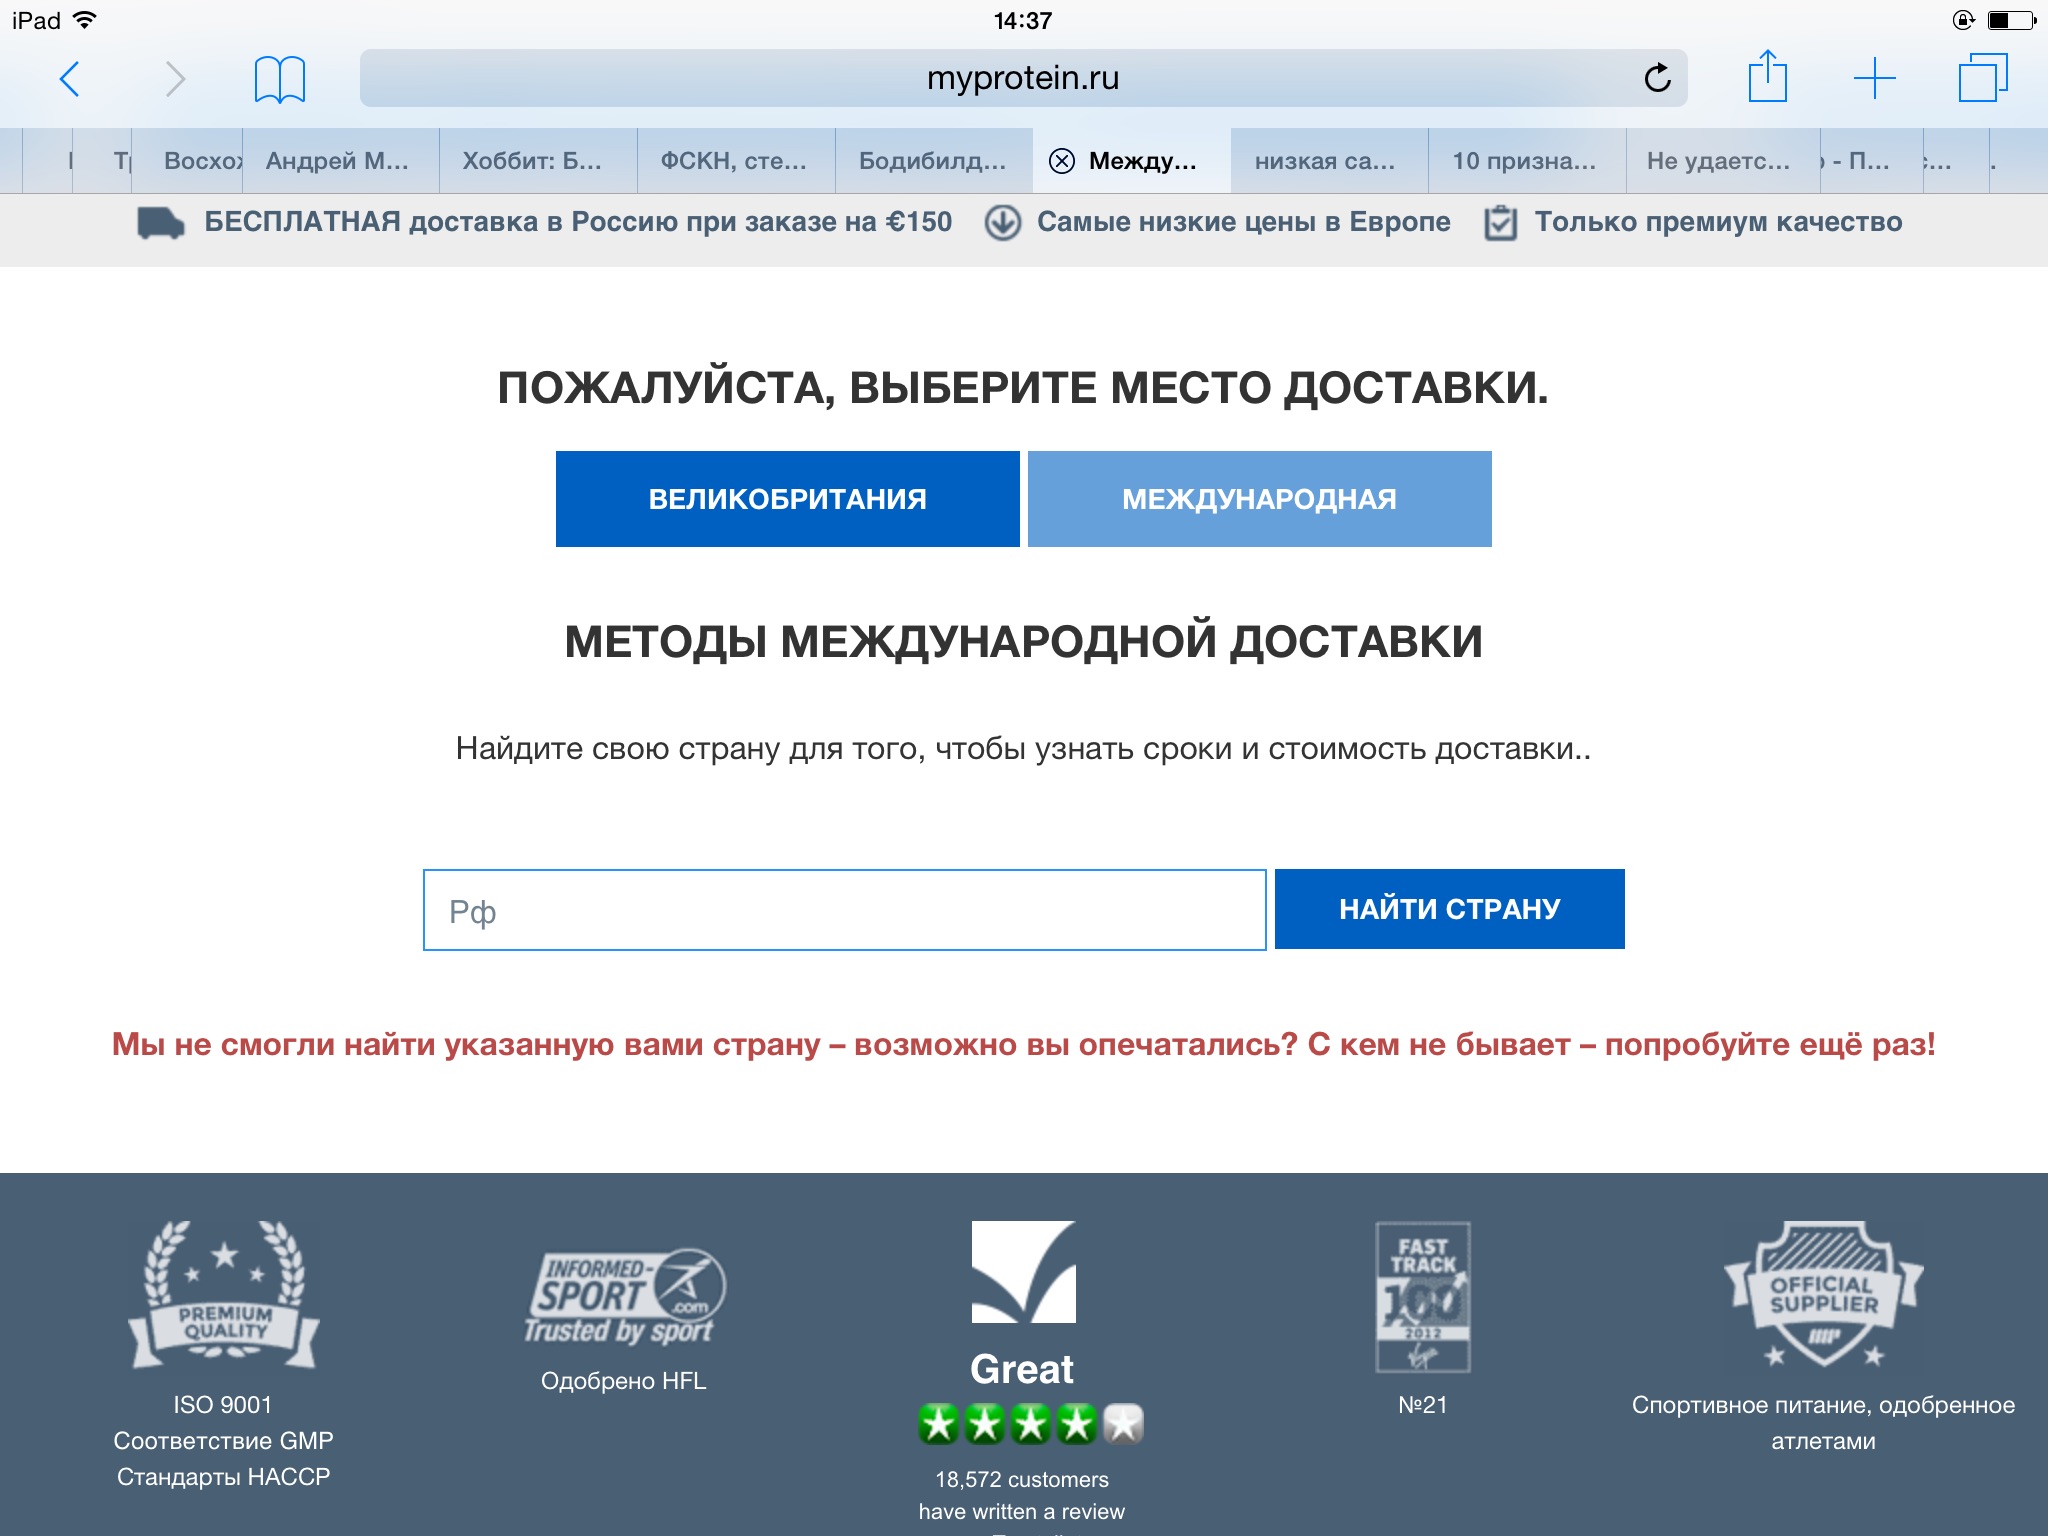
Task: Open the bookmarks book icon
Action: pos(279,79)
